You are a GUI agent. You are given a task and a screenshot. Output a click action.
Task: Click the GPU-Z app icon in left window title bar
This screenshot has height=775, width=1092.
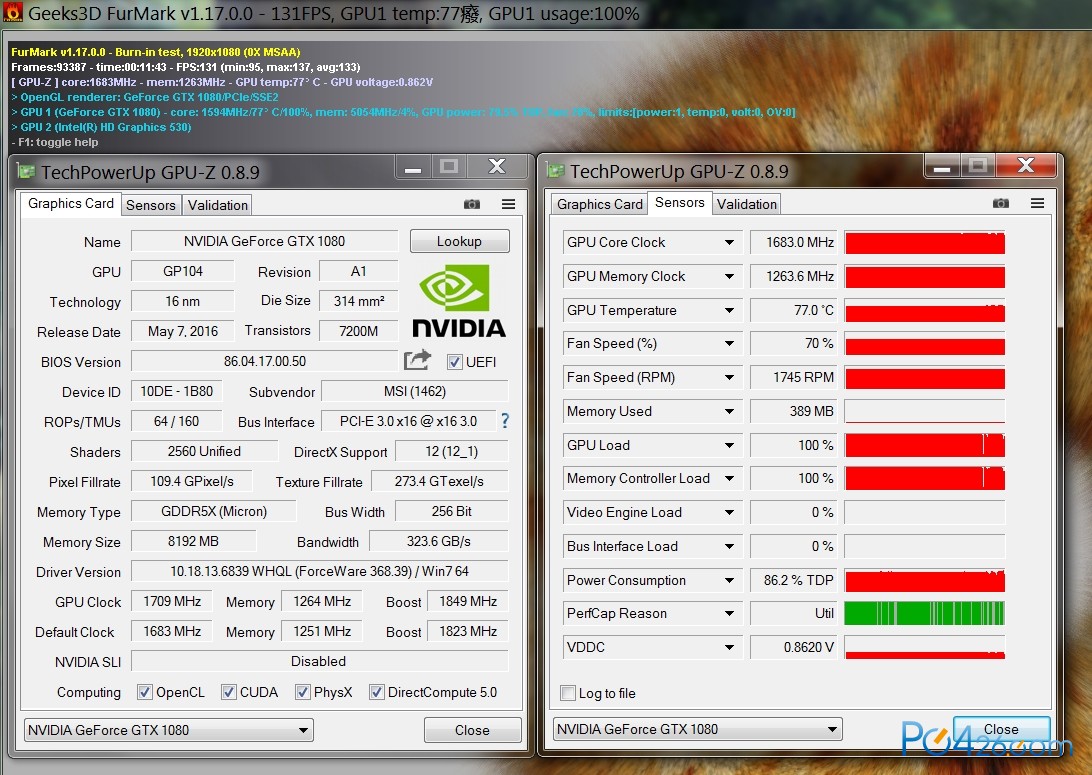(x=26, y=171)
